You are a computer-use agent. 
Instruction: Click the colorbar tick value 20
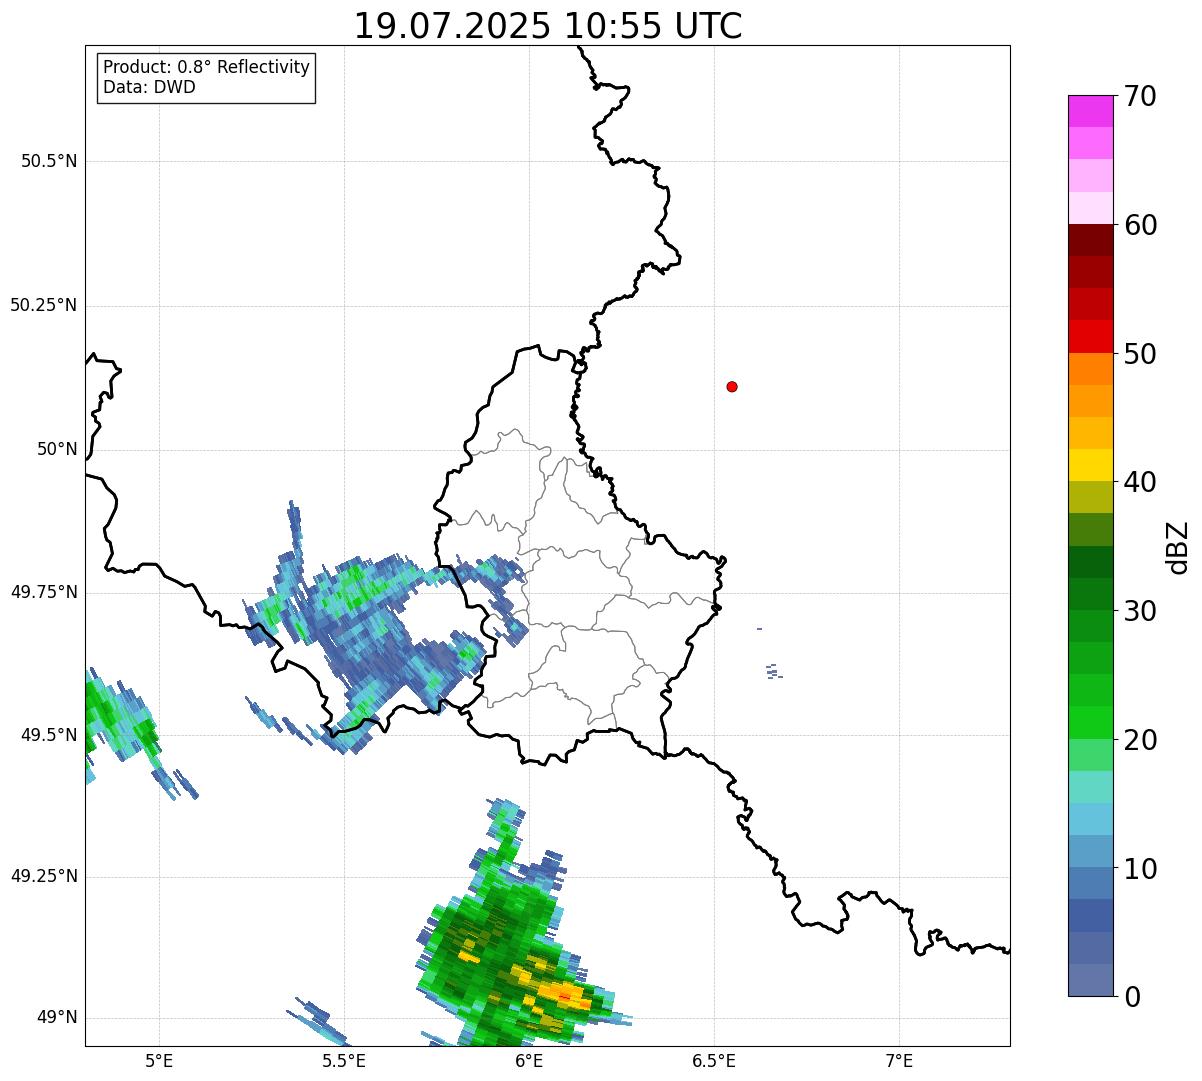point(1140,740)
